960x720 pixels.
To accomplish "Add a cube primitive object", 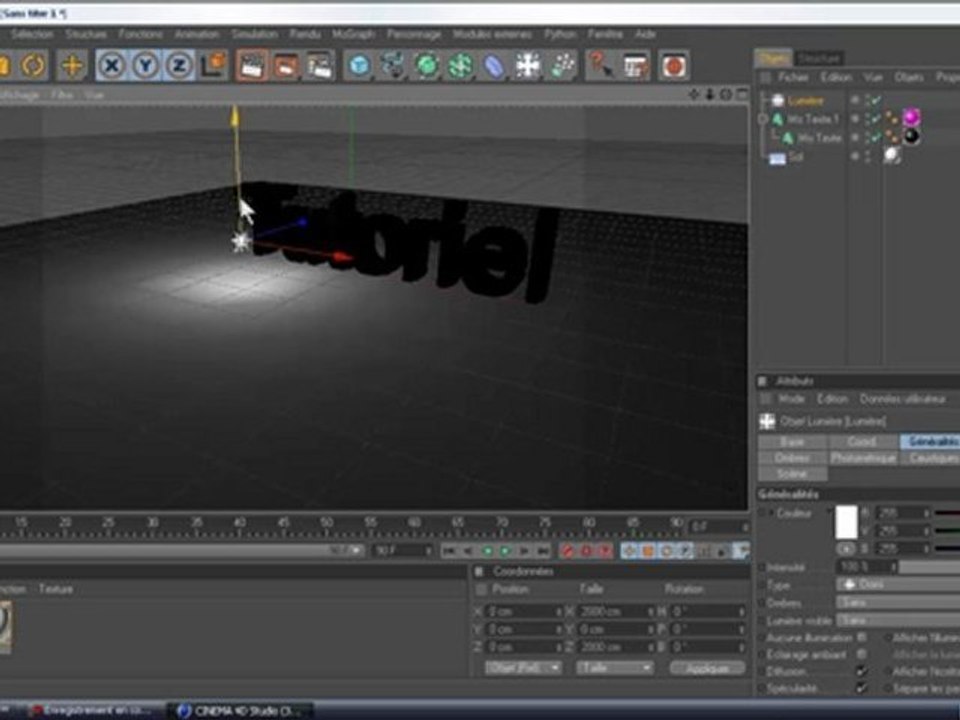I will (359, 66).
